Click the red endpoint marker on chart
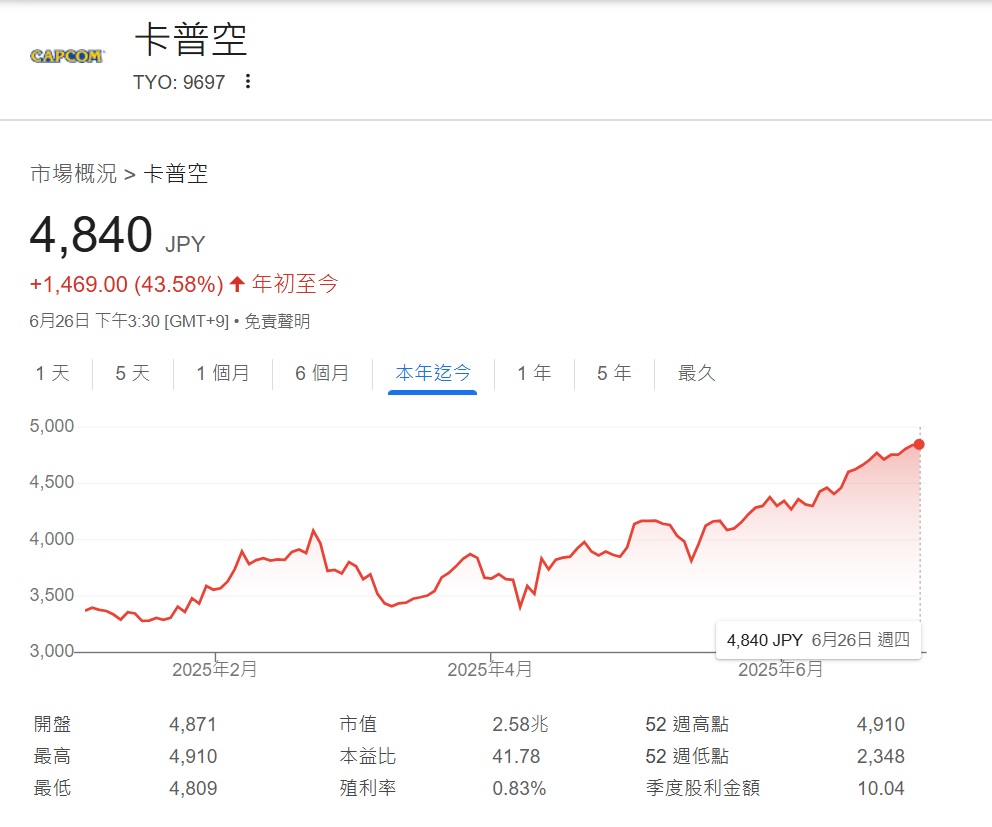This screenshot has height=827, width=992. (x=919, y=445)
